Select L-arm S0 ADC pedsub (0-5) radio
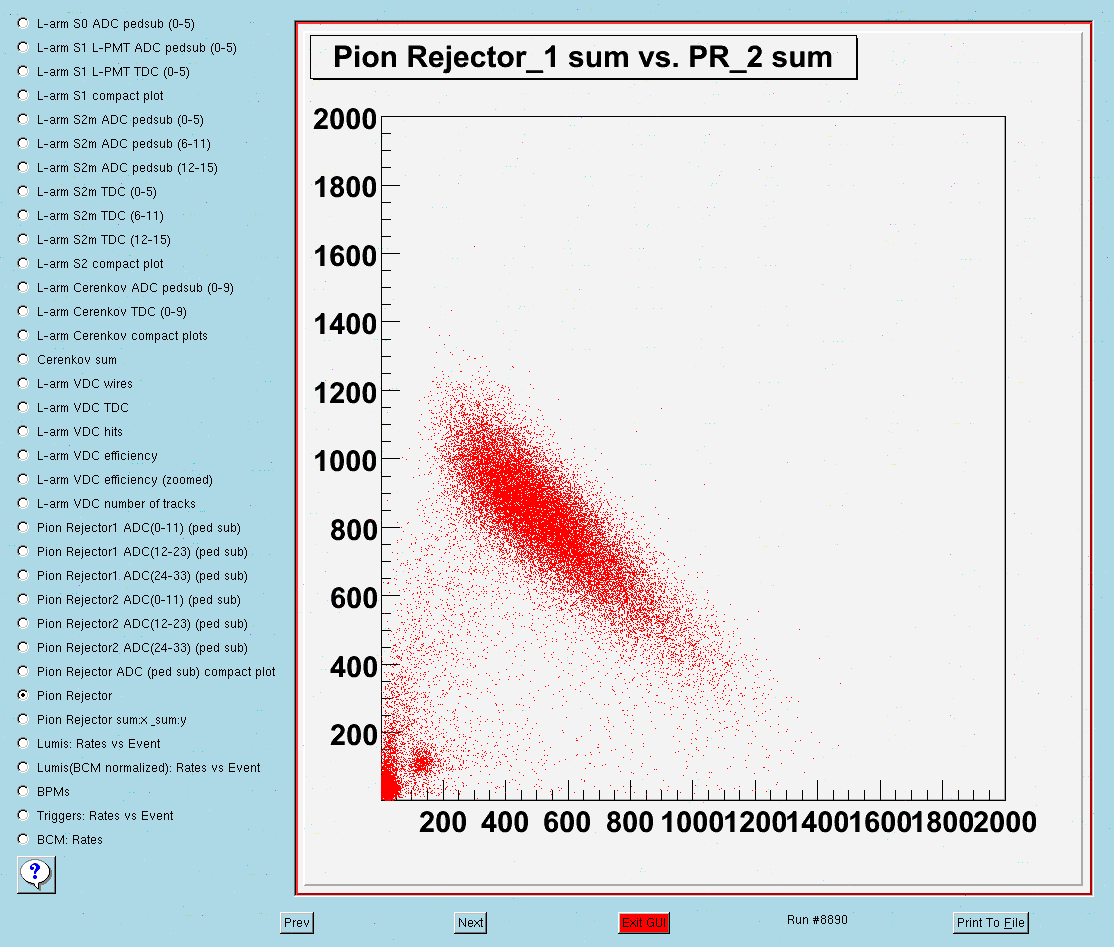 (23, 23)
